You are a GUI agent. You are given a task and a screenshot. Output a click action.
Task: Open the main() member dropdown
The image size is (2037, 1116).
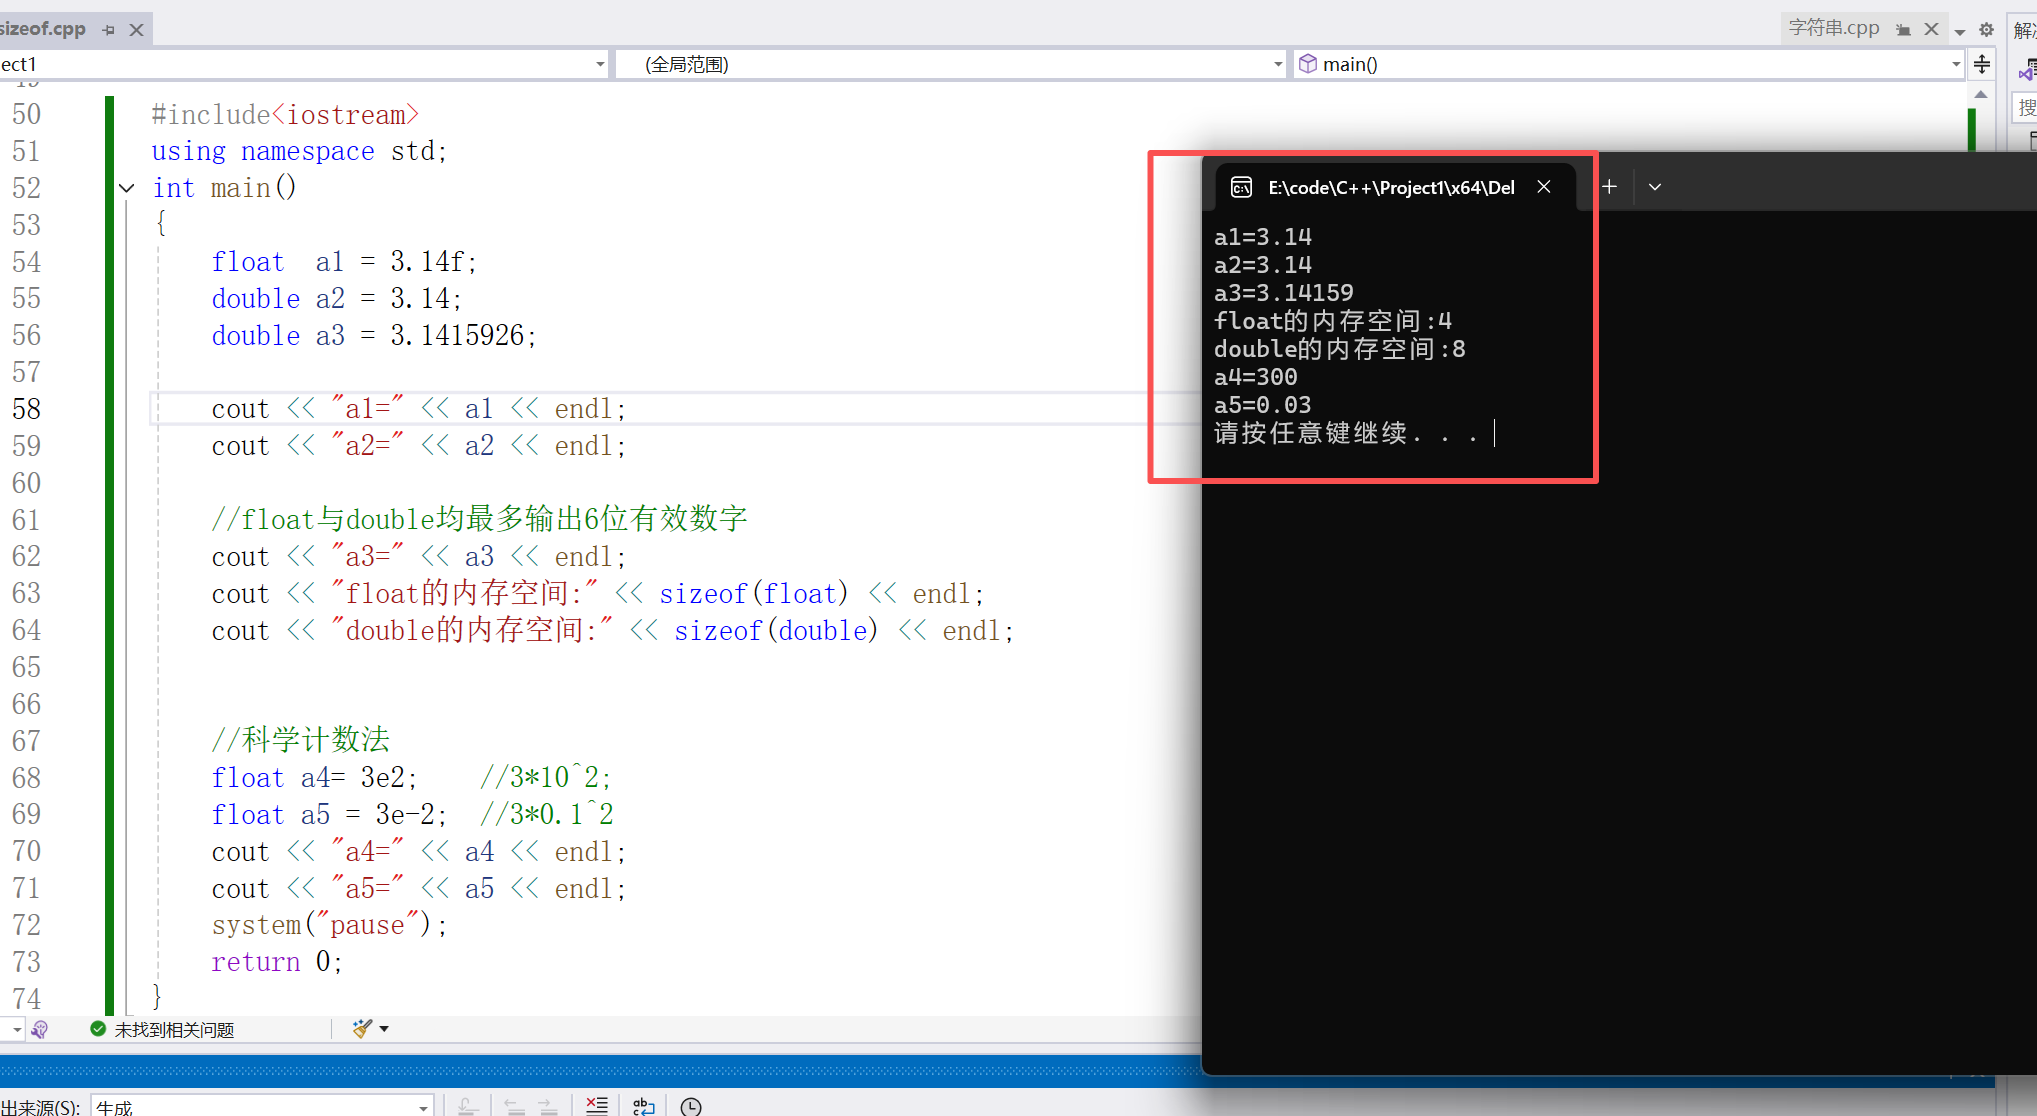[x=1955, y=65]
